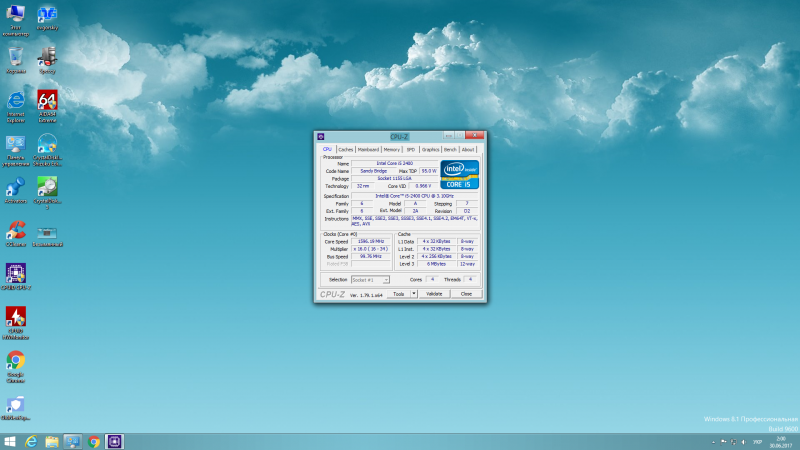800x450 pixels.
Task: Click the Level 3 cache size value
Action: (436, 264)
